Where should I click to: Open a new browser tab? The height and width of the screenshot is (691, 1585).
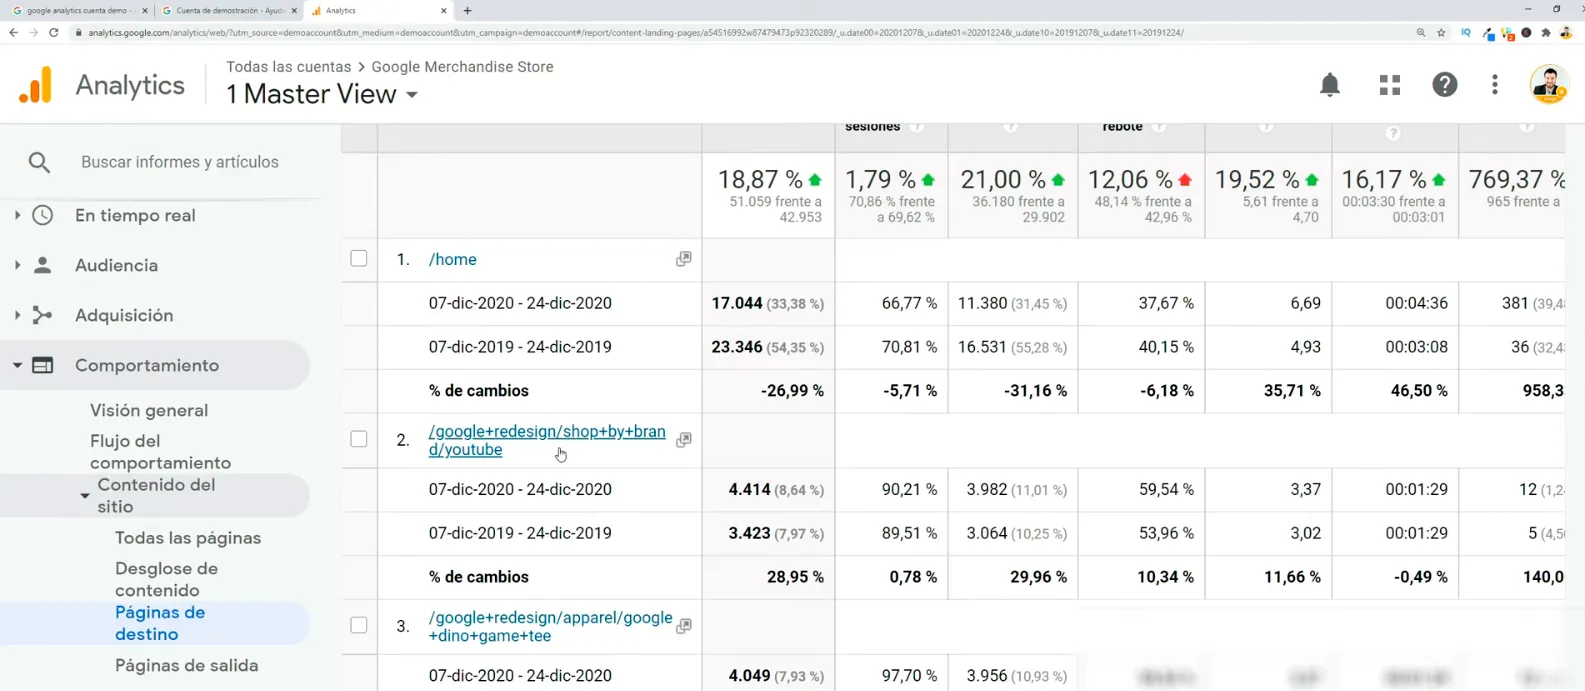pyautogui.click(x=467, y=10)
